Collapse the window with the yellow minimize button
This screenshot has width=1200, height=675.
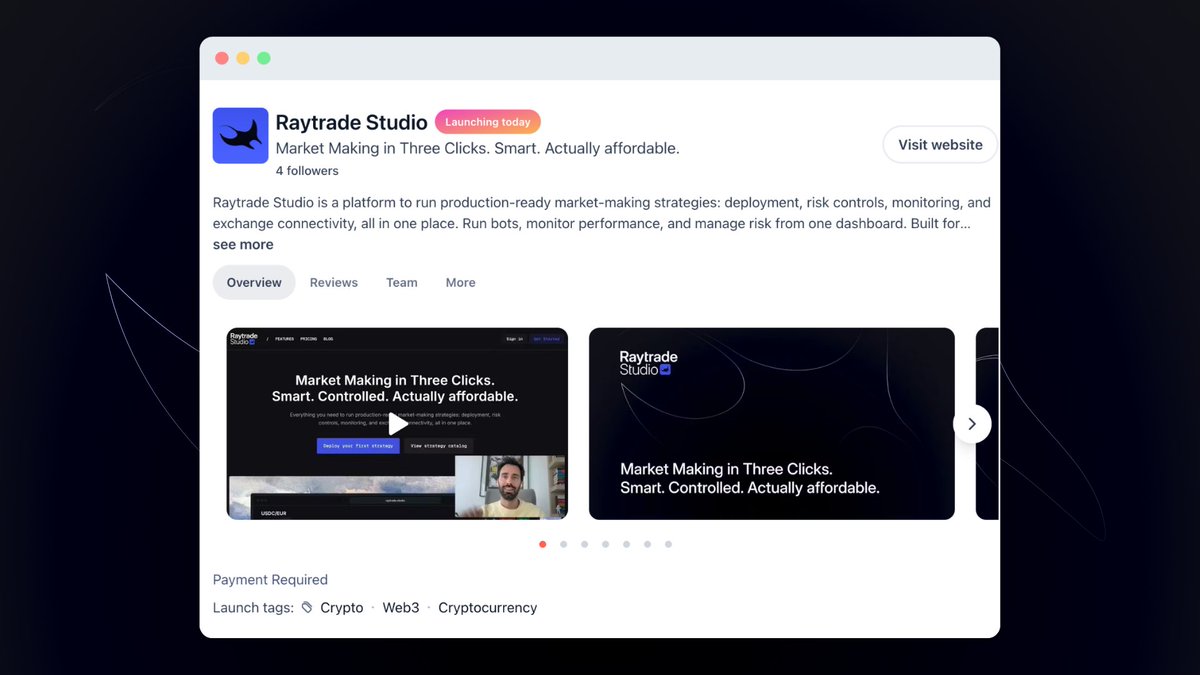tap(242, 58)
